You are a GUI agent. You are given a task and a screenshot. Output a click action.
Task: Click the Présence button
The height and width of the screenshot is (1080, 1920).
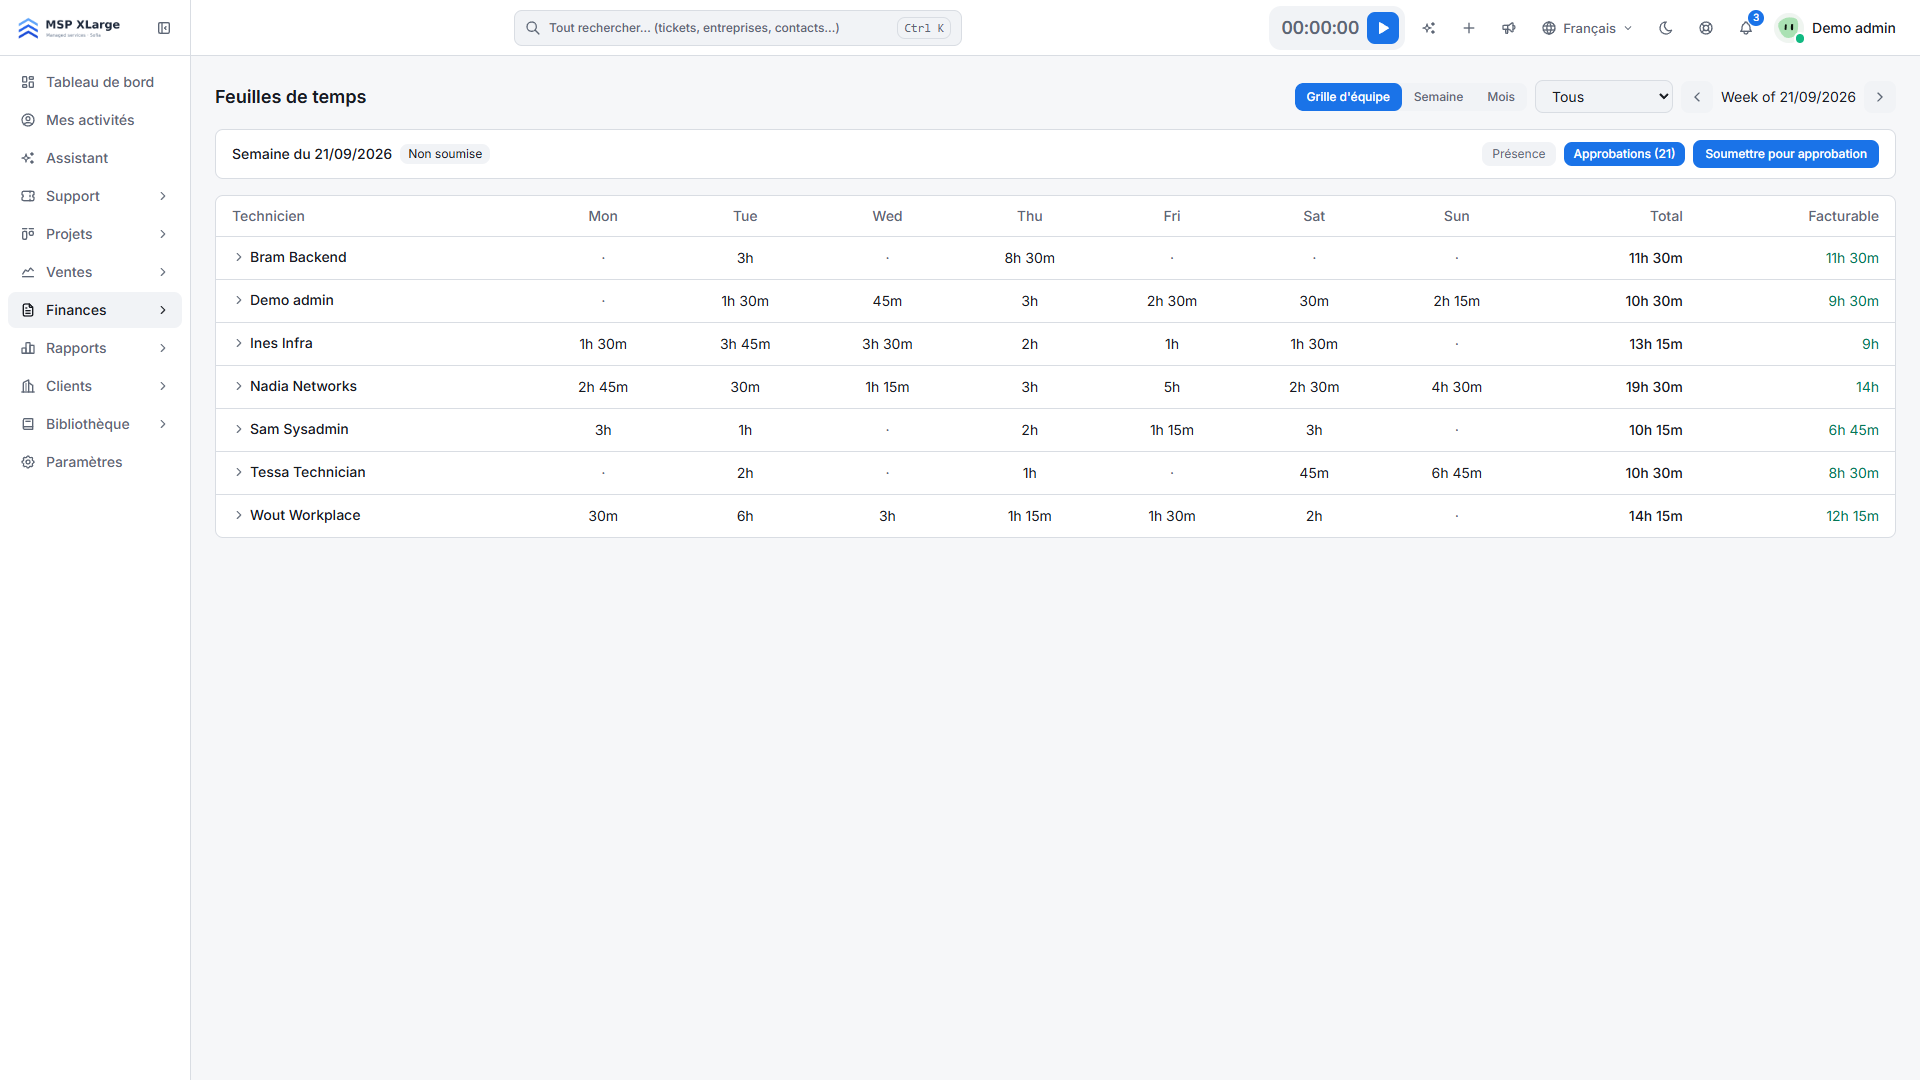point(1518,154)
